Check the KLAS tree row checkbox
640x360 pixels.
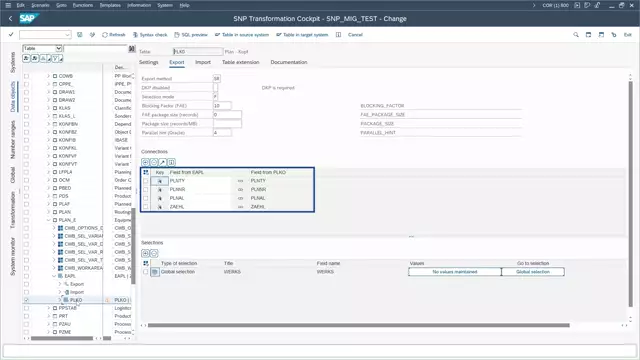27,108
